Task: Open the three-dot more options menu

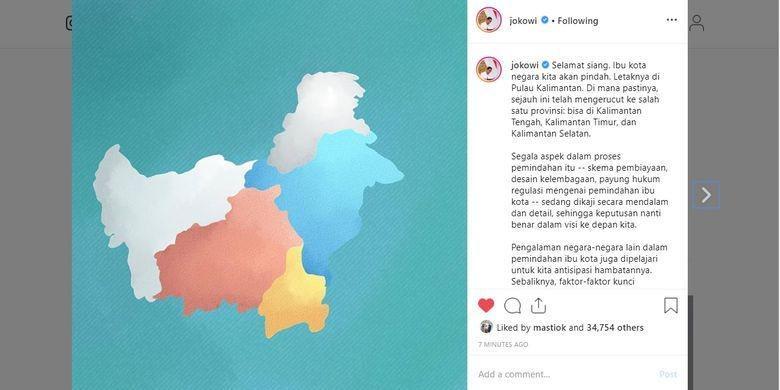Action: click(672, 20)
